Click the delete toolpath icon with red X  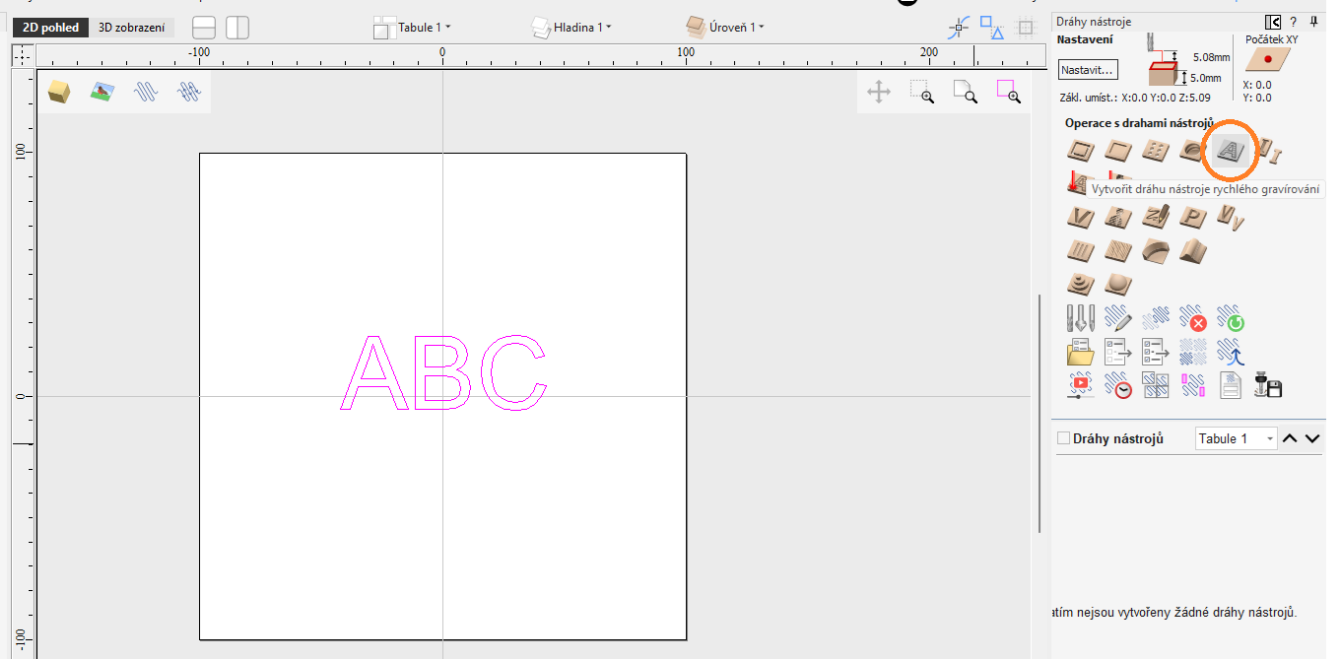pyautogui.click(x=1193, y=320)
